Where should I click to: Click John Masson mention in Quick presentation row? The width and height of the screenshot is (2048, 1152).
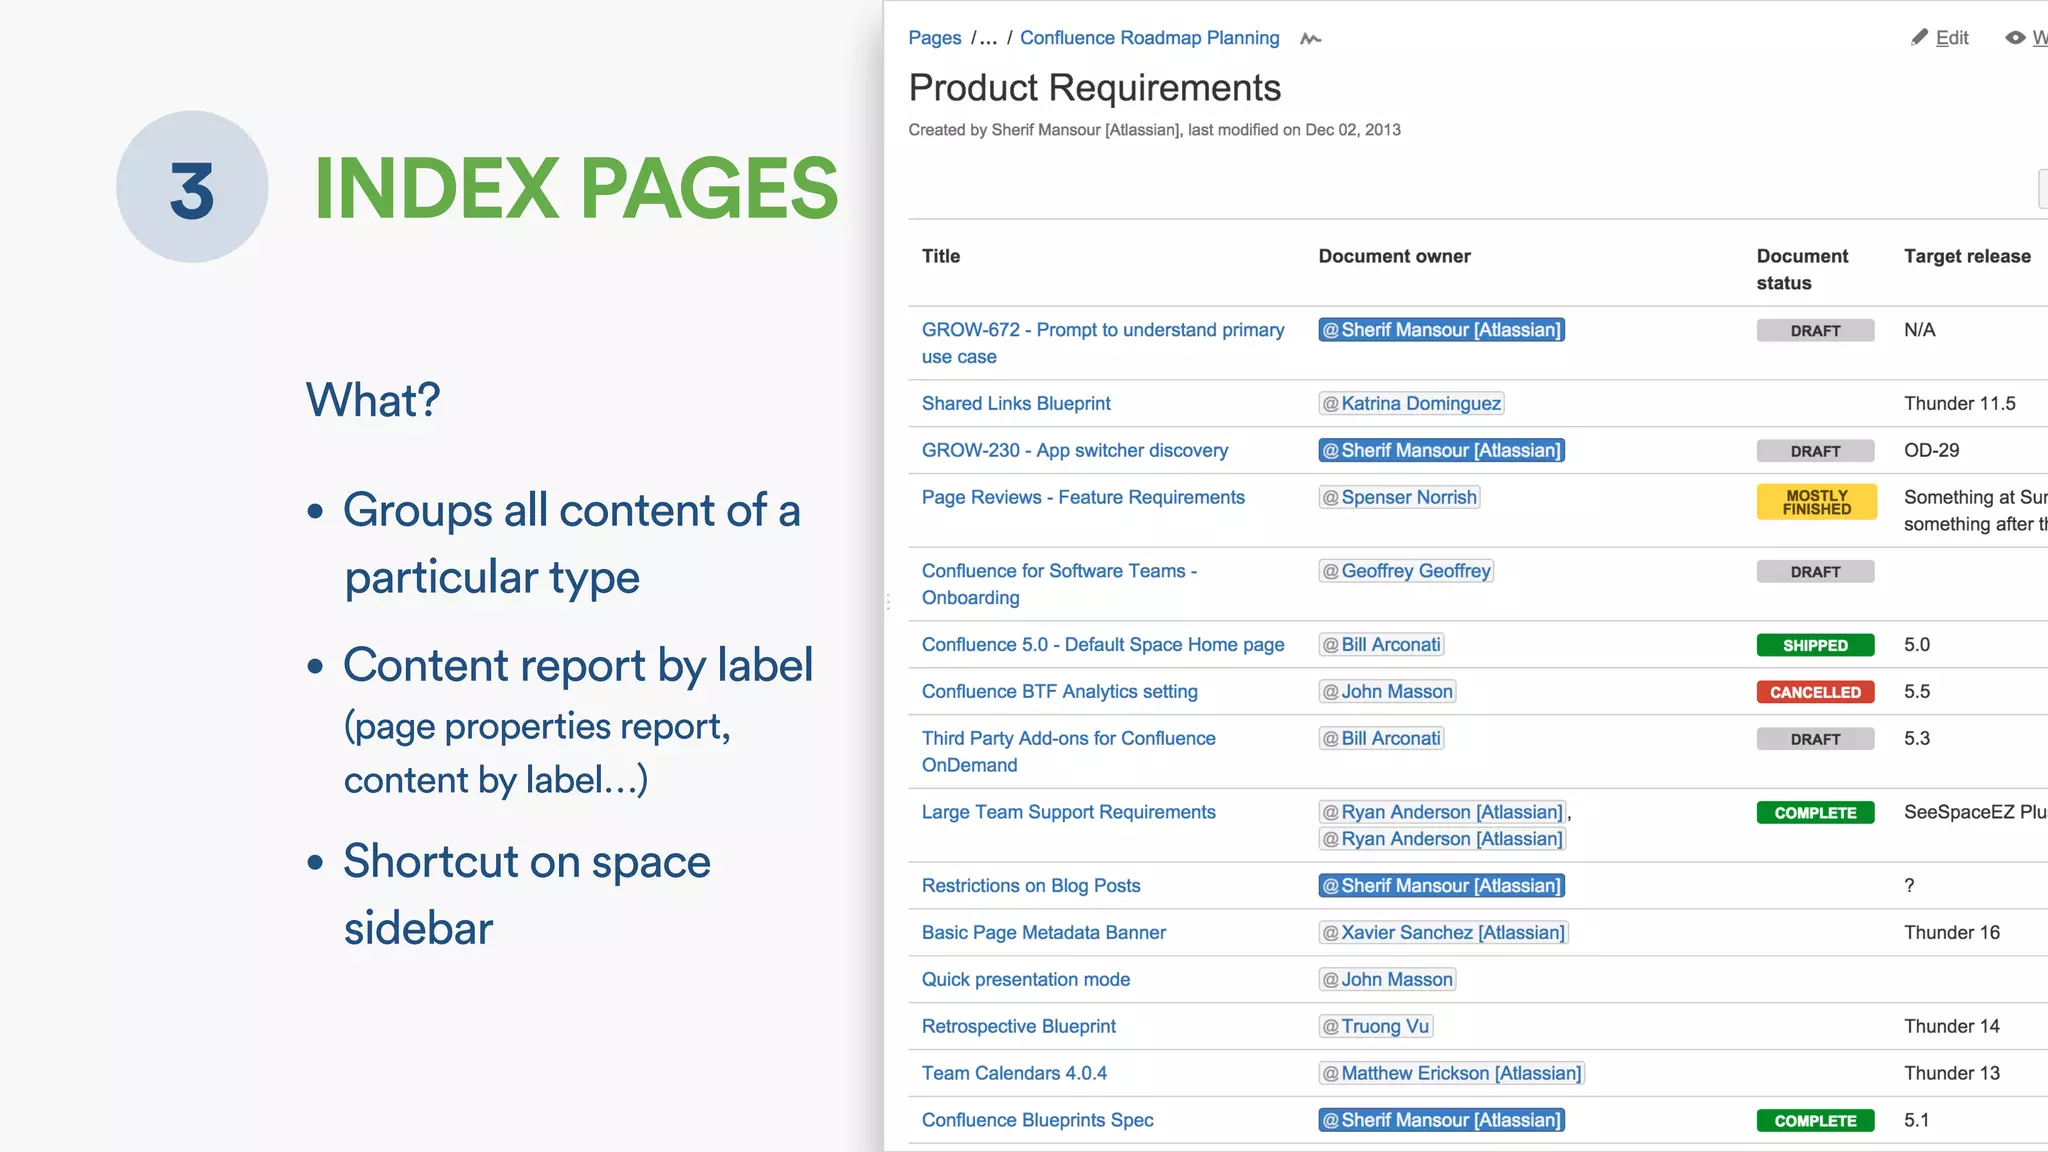pos(1387,979)
